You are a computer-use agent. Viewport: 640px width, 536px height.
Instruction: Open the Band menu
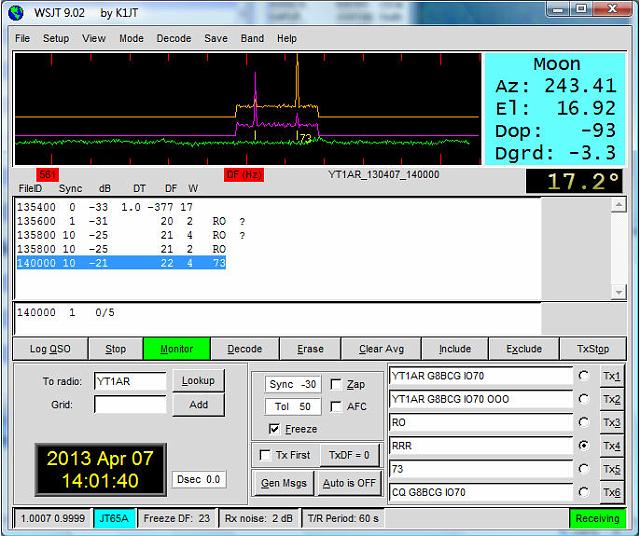click(x=252, y=38)
